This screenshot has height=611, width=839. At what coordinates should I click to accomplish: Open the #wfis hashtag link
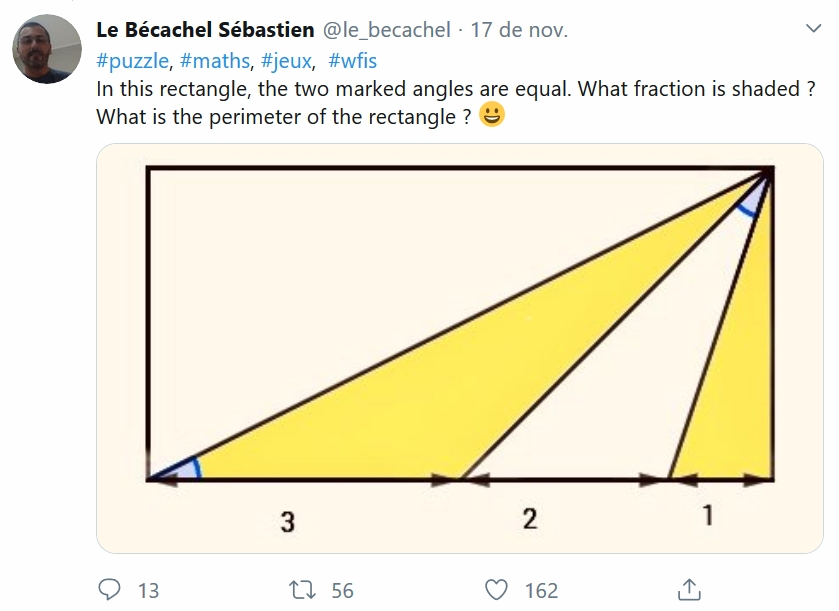click(352, 61)
